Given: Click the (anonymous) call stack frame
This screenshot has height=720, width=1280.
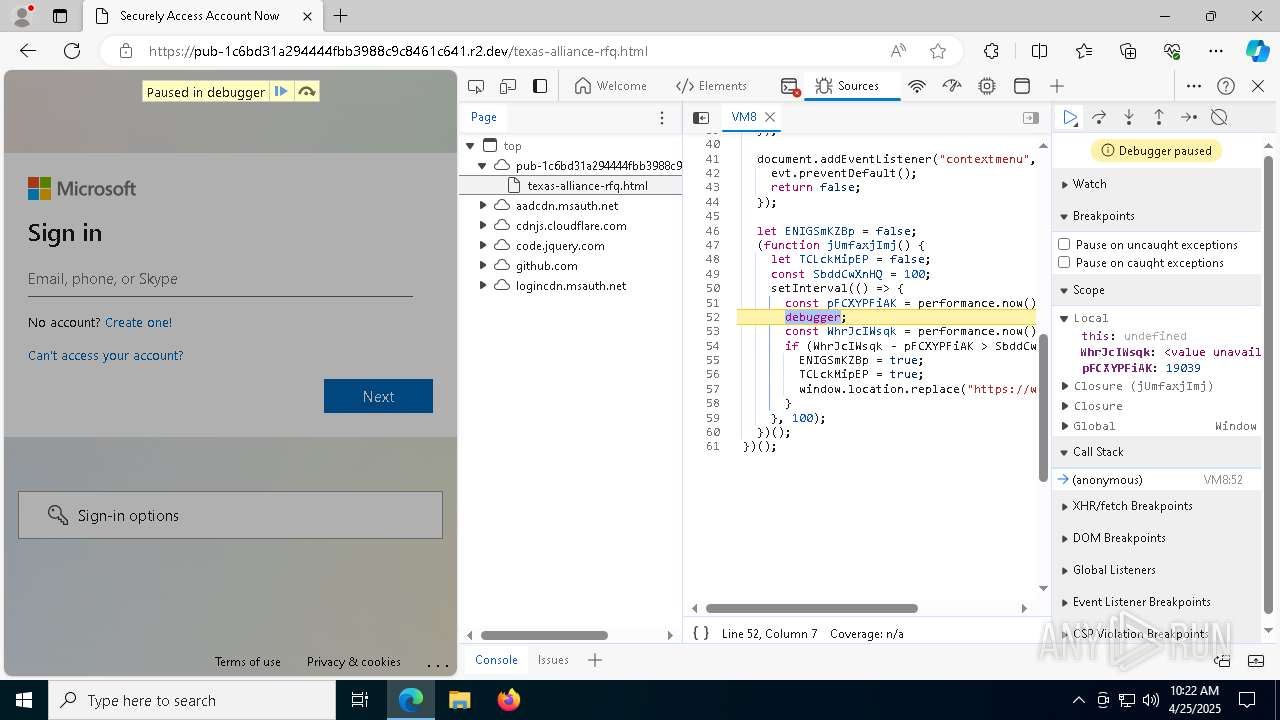Looking at the screenshot, I should pos(1157,480).
